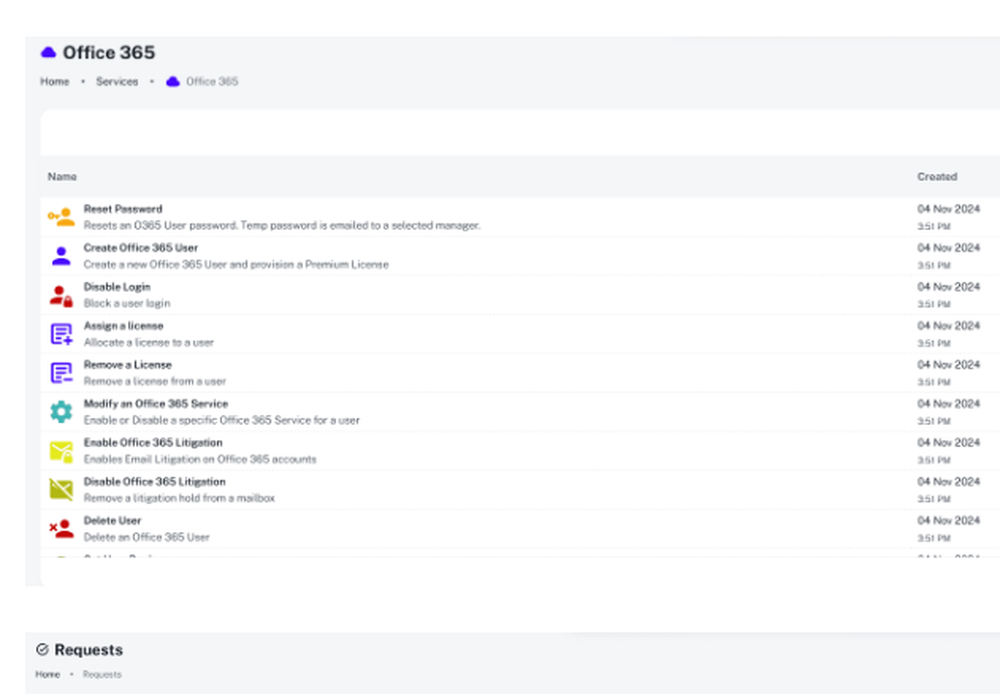Sort by the Created column header
1000x694 pixels.
point(937,177)
